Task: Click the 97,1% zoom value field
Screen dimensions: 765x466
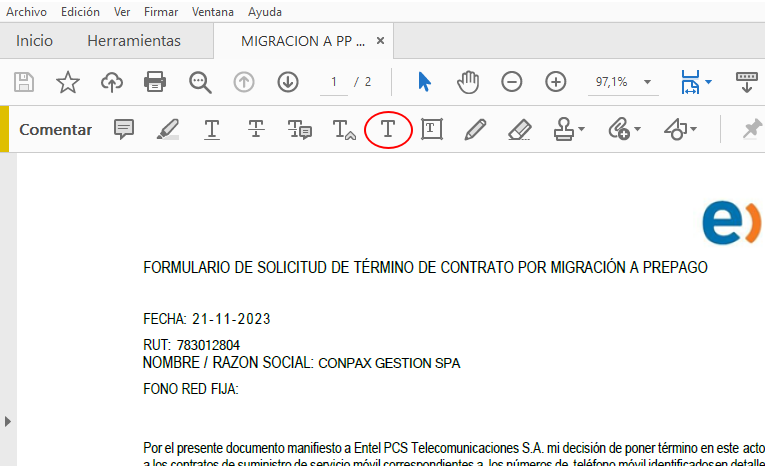Action: [611, 82]
